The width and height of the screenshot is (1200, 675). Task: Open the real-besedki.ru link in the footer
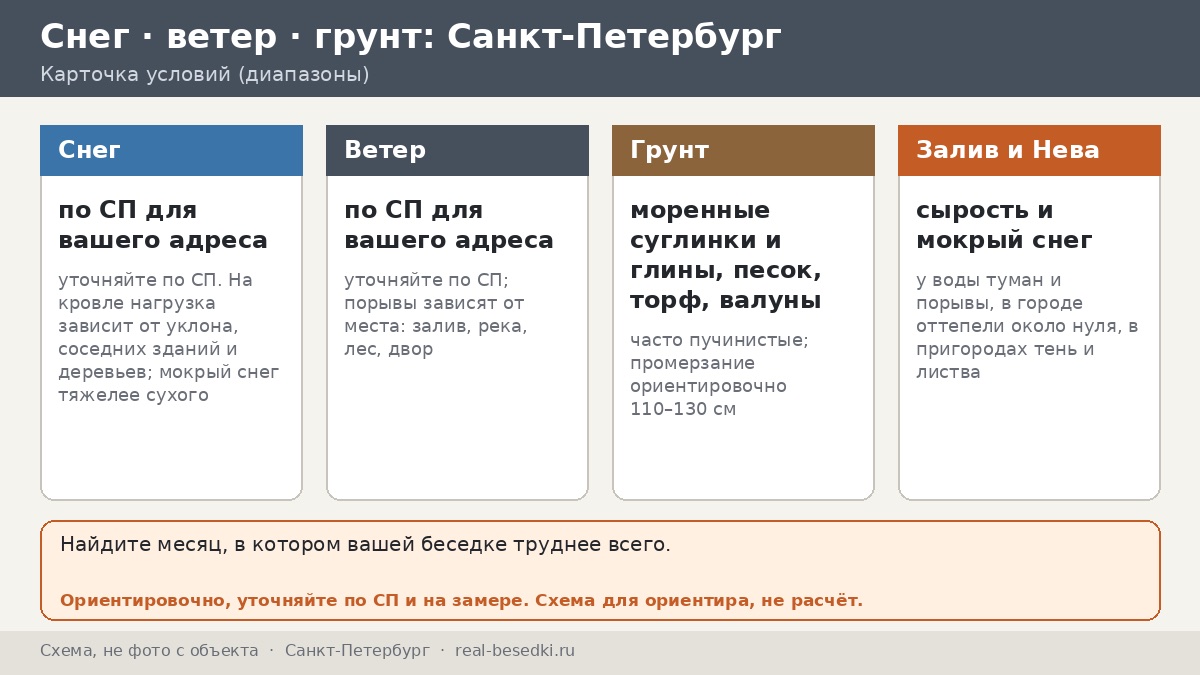point(515,651)
